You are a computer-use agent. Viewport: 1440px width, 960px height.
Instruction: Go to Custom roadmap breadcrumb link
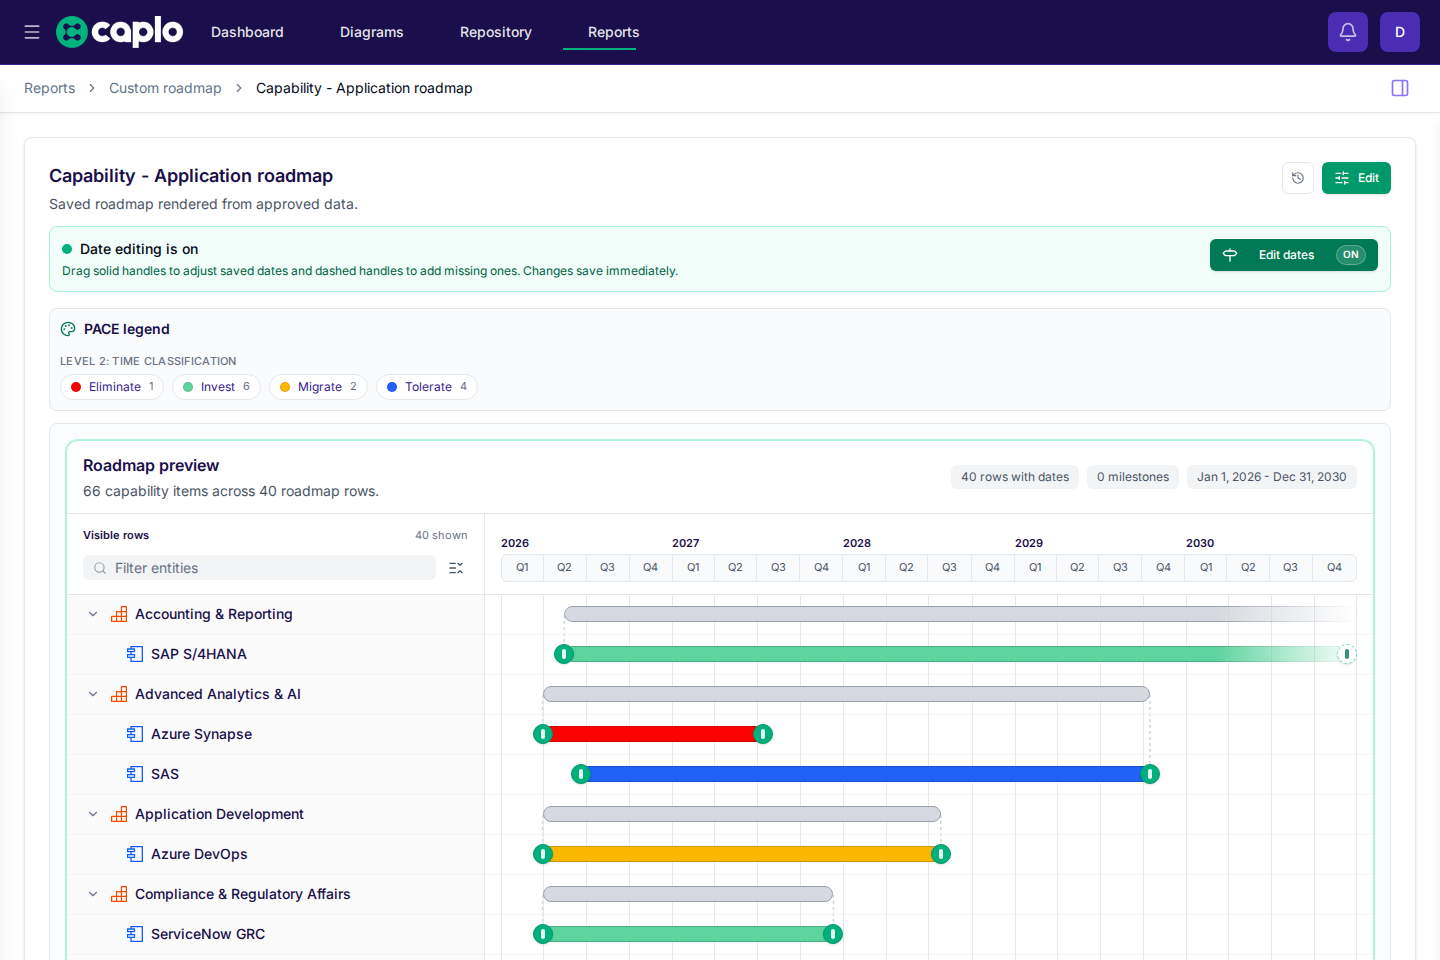165,88
